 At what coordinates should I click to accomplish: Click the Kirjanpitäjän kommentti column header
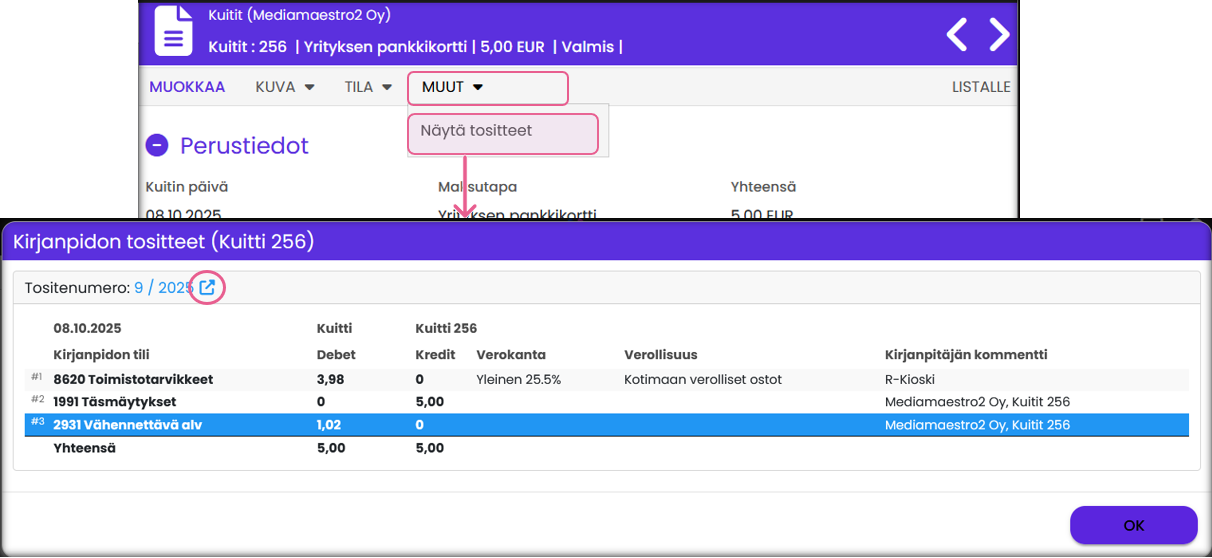(x=965, y=355)
